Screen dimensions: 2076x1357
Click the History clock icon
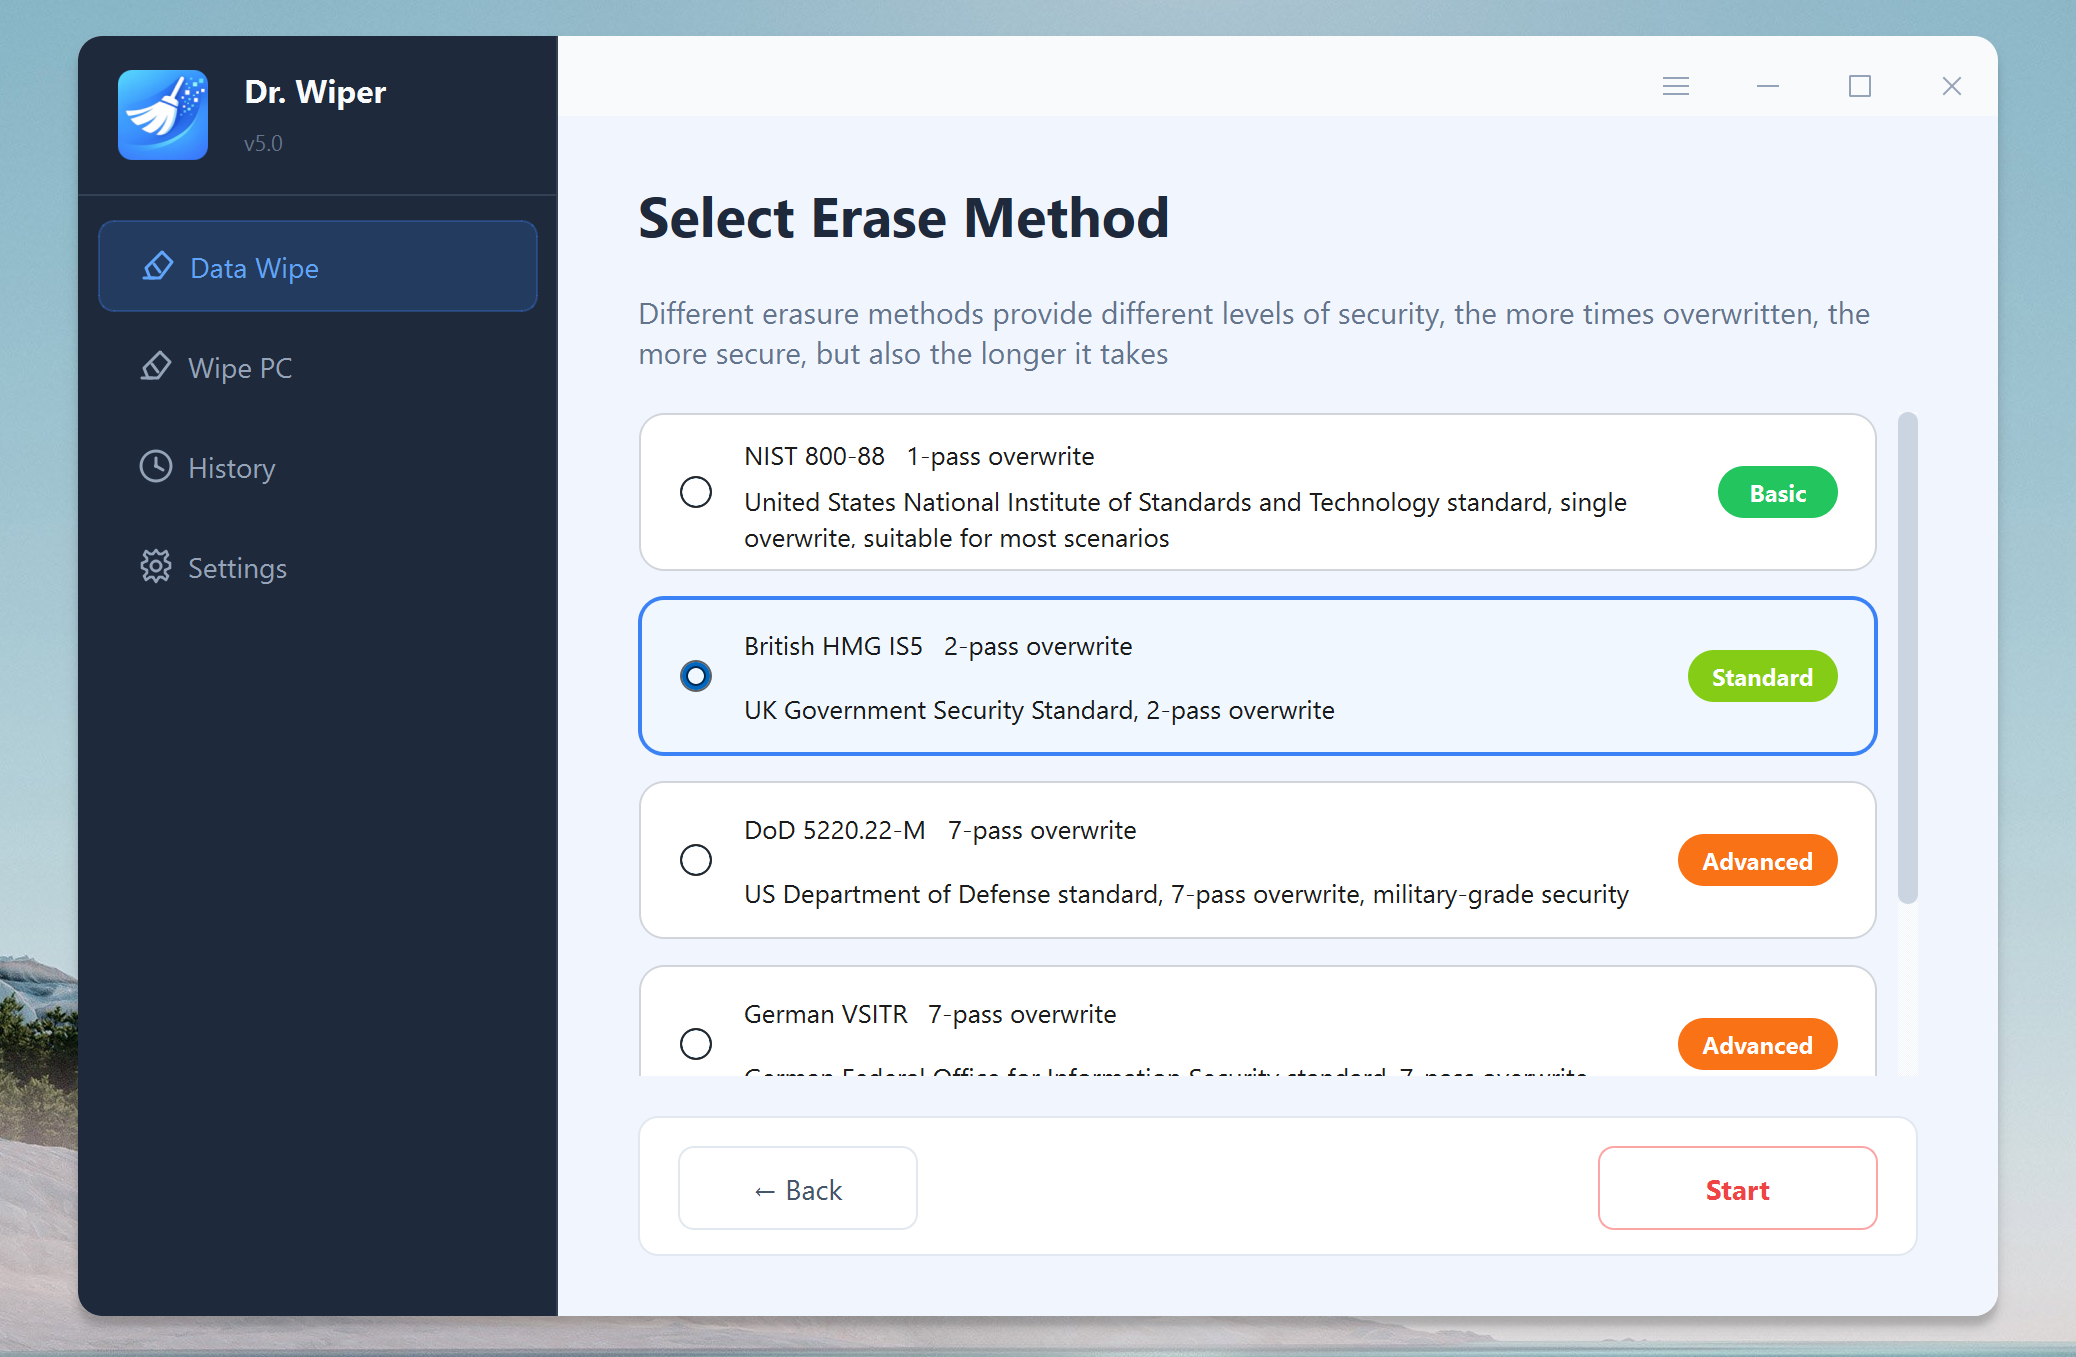pos(156,467)
